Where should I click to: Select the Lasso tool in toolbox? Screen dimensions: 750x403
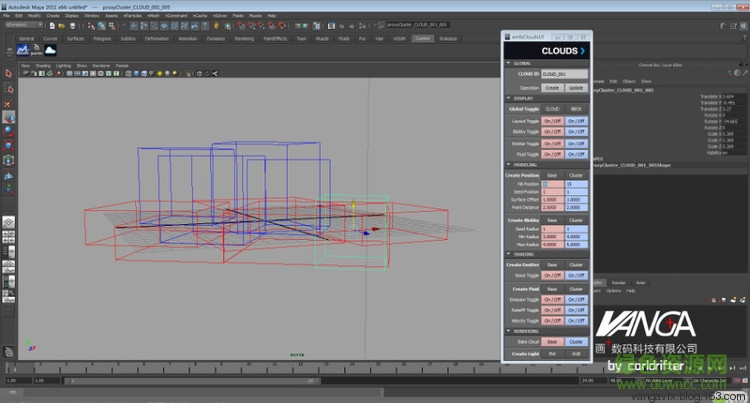(x=8, y=87)
